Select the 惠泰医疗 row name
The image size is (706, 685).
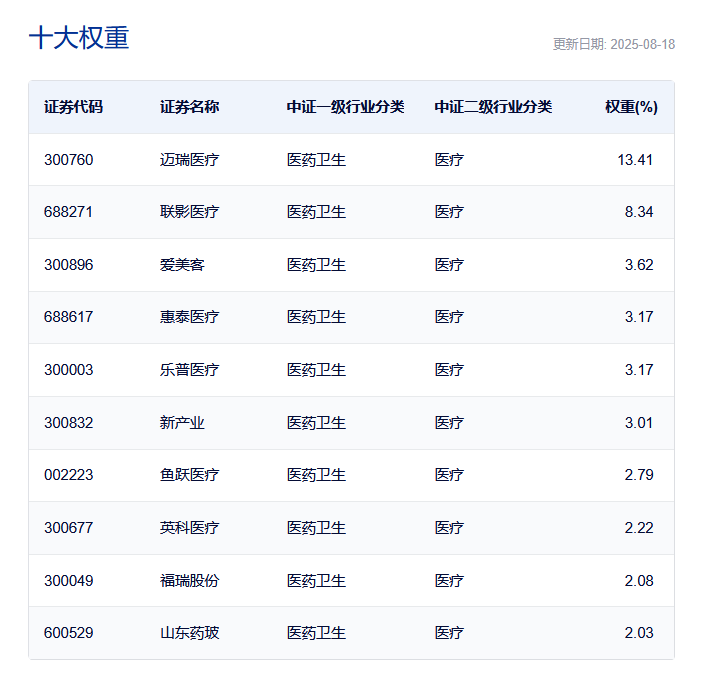[189, 317]
